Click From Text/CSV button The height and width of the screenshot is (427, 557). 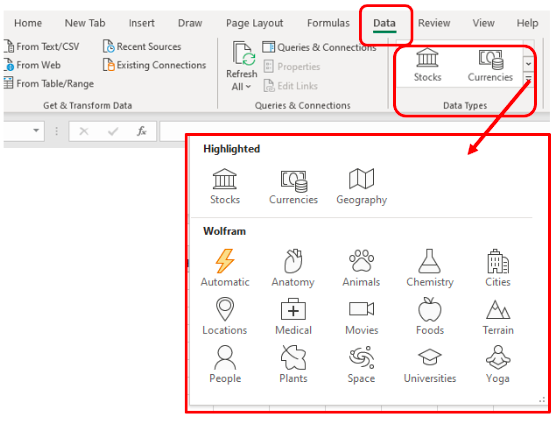(42, 47)
